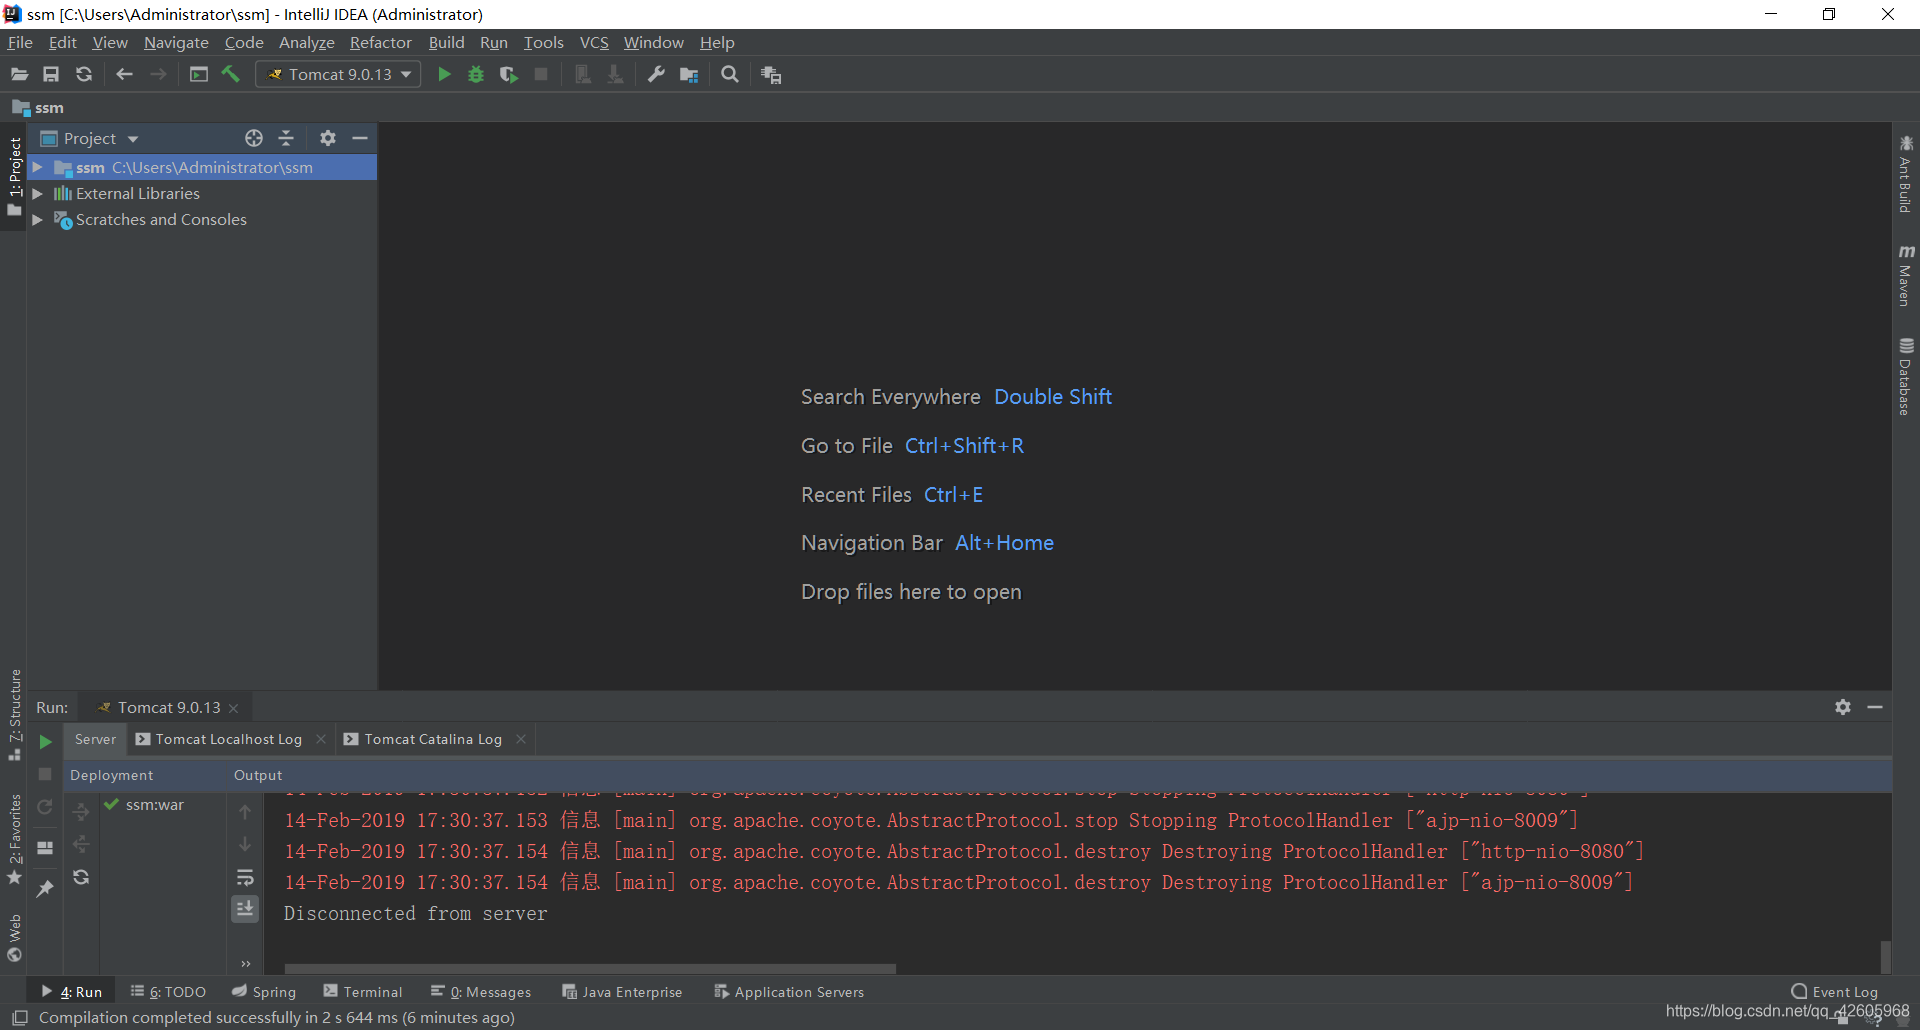Click the Open file toolbar icon
This screenshot has height=1030, width=1920.
(x=19, y=74)
